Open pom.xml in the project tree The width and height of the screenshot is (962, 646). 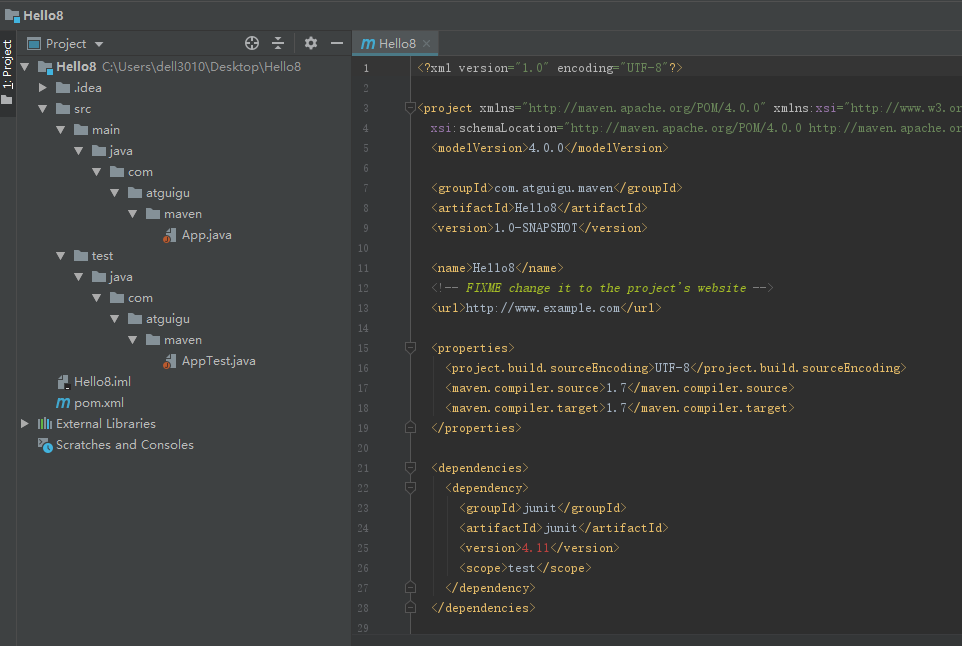tap(99, 403)
